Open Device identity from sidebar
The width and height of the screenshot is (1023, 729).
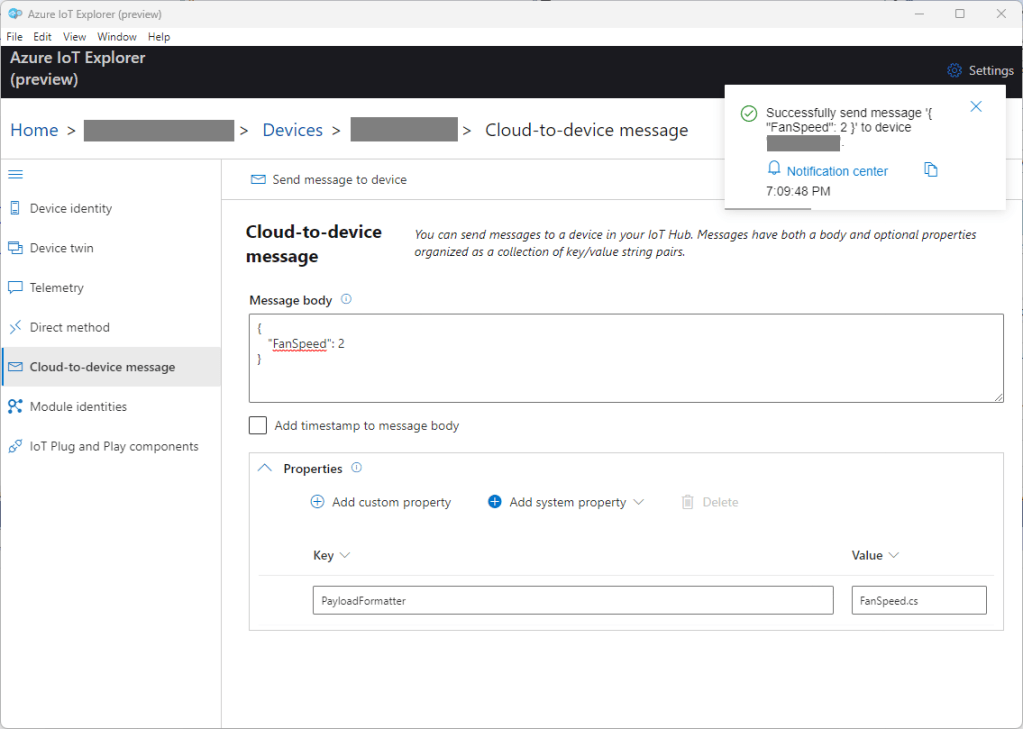tap(70, 208)
